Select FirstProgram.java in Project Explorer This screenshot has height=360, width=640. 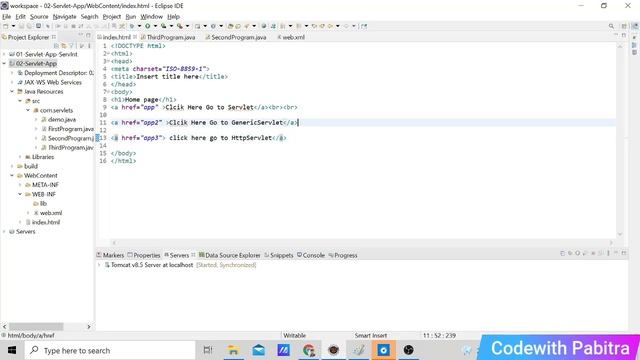click(70, 129)
